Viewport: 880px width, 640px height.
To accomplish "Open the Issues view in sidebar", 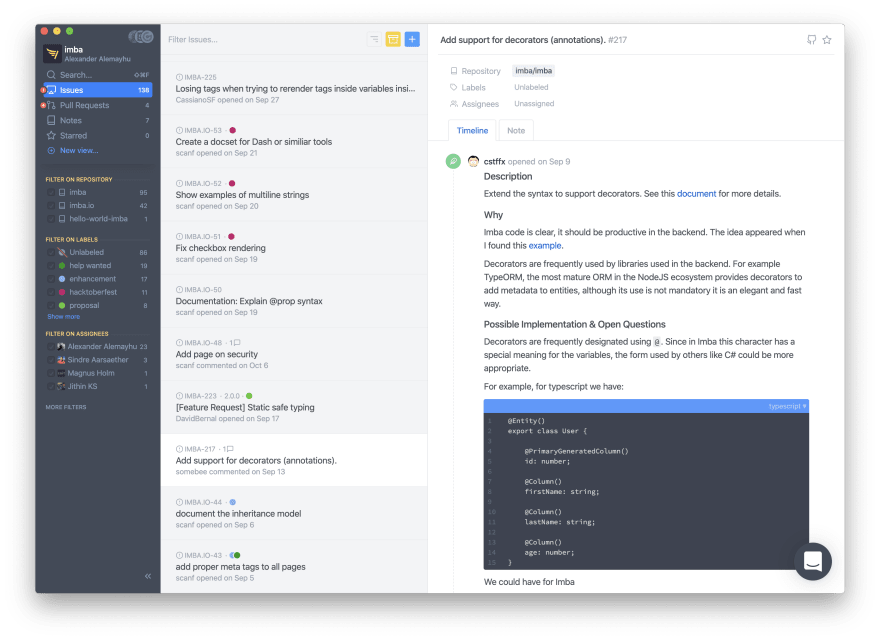I will [97, 90].
